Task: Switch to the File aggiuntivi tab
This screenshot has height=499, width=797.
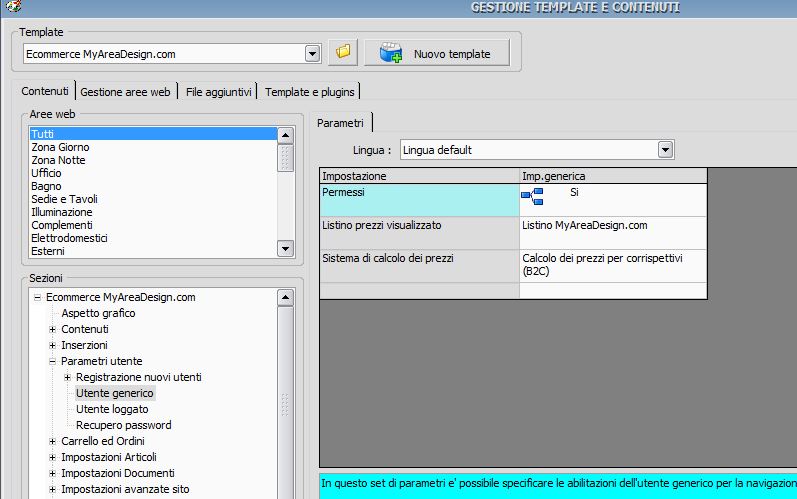Action: click(x=219, y=92)
